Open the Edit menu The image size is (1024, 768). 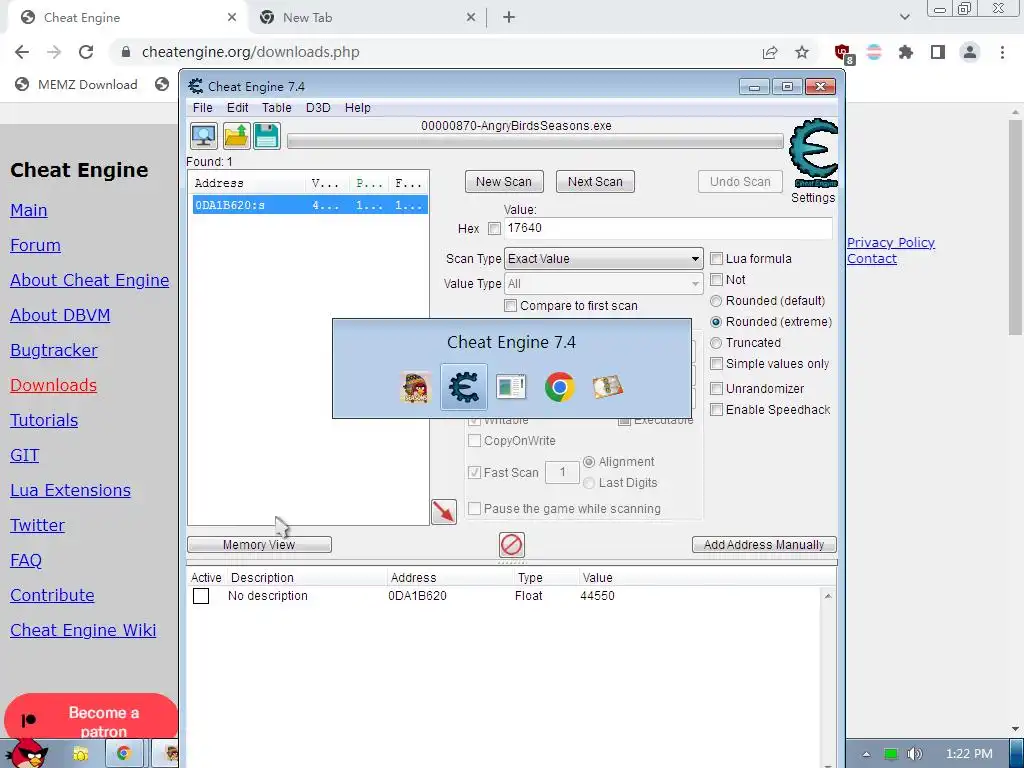click(237, 108)
